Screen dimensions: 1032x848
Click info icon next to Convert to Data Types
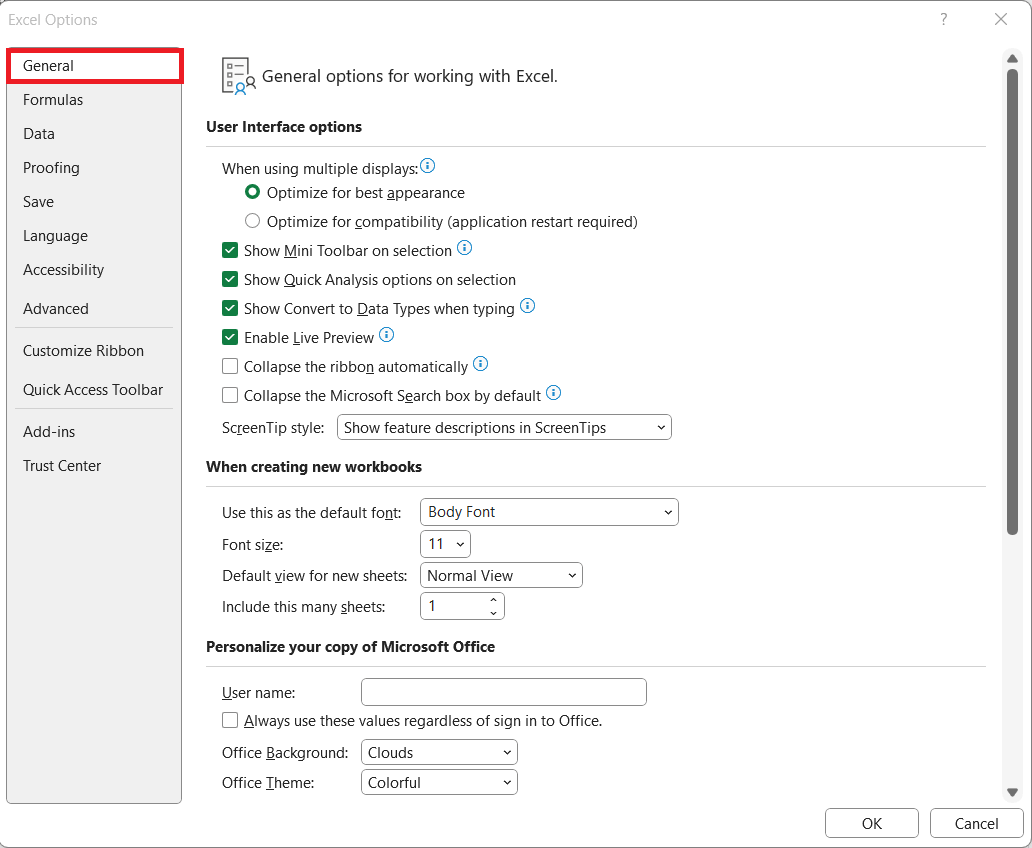pos(528,305)
